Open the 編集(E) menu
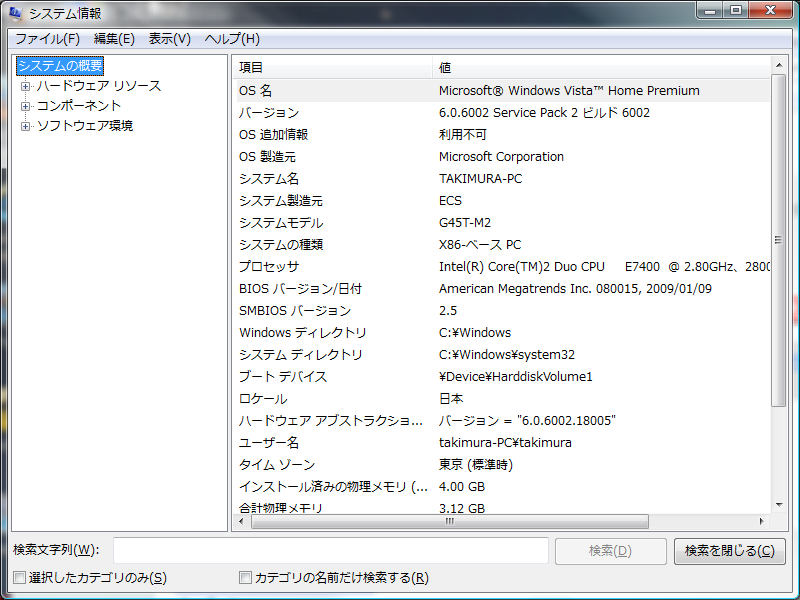The image size is (800, 600). [114, 39]
